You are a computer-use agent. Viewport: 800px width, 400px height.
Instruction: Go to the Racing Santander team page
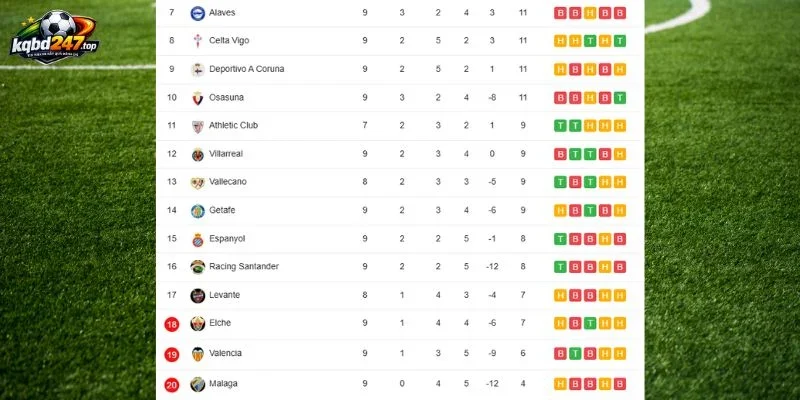[244, 266]
